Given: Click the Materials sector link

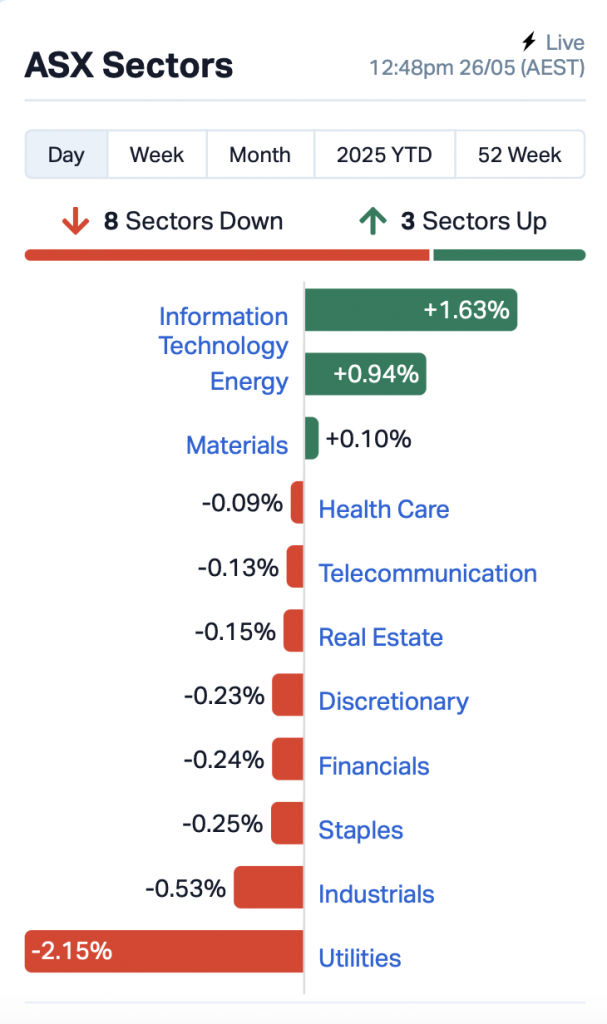Looking at the screenshot, I should (x=237, y=445).
